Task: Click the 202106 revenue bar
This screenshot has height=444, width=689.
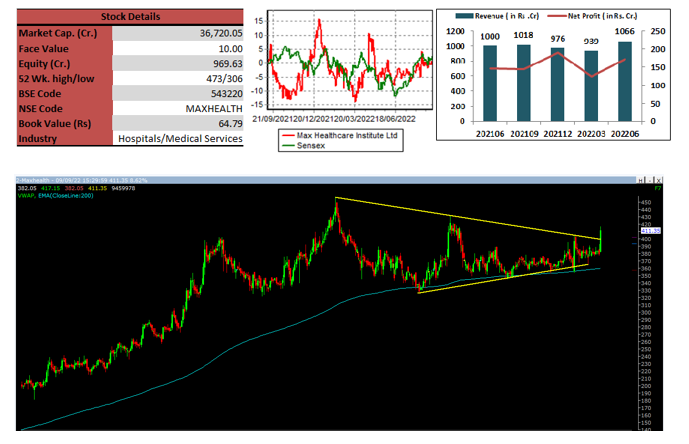Action: tap(490, 83)
